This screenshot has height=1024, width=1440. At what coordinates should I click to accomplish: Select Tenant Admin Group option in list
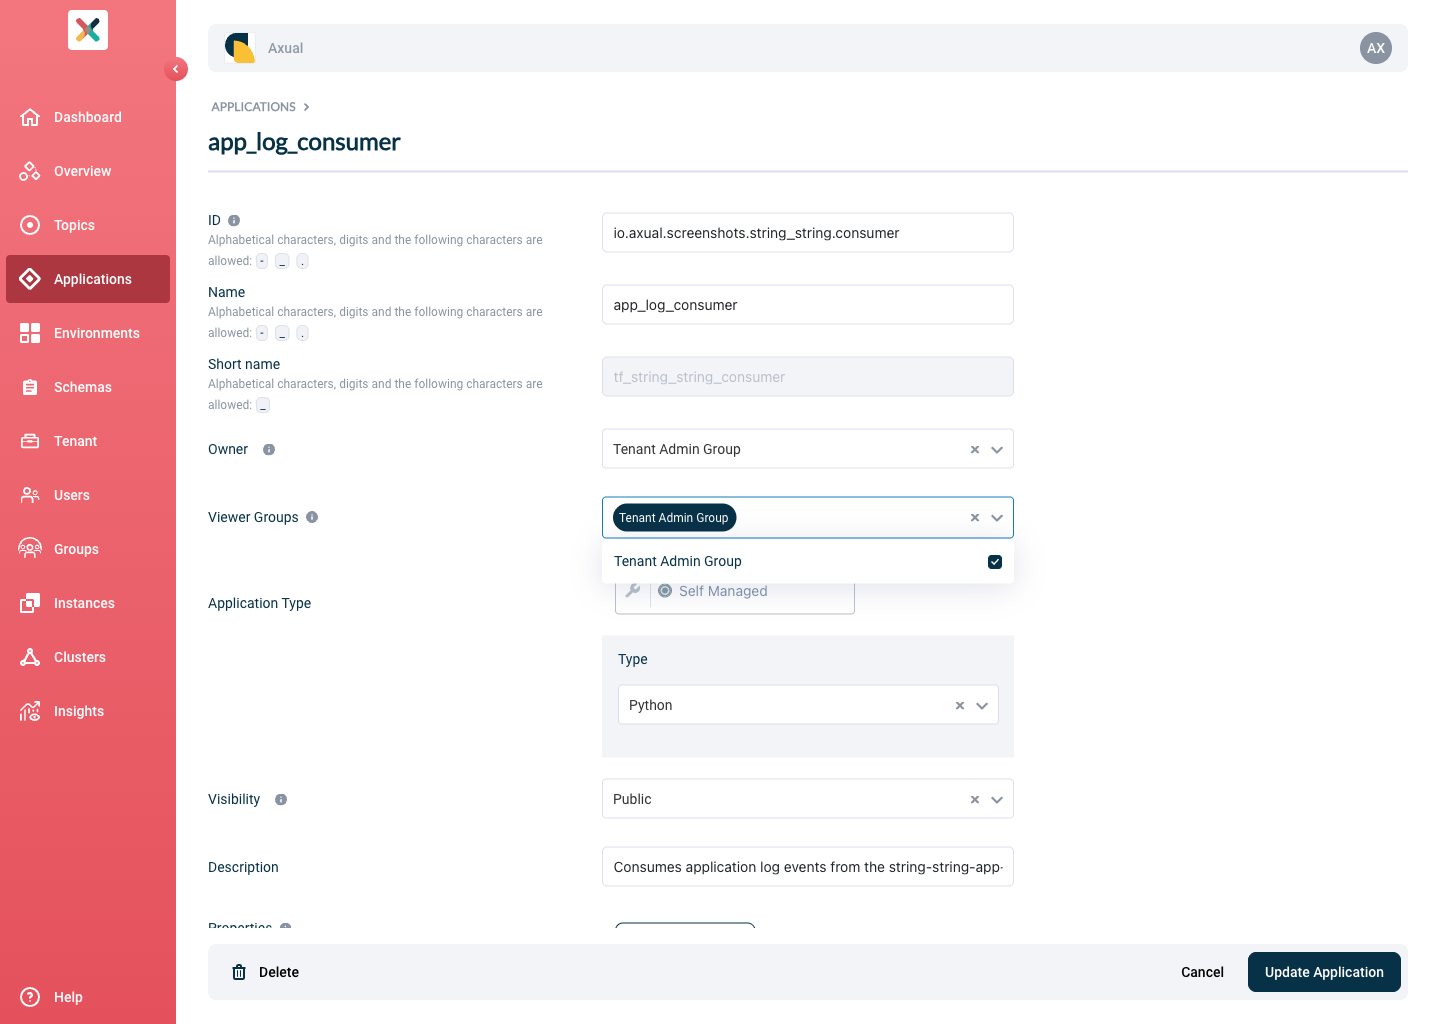(808, 562)
